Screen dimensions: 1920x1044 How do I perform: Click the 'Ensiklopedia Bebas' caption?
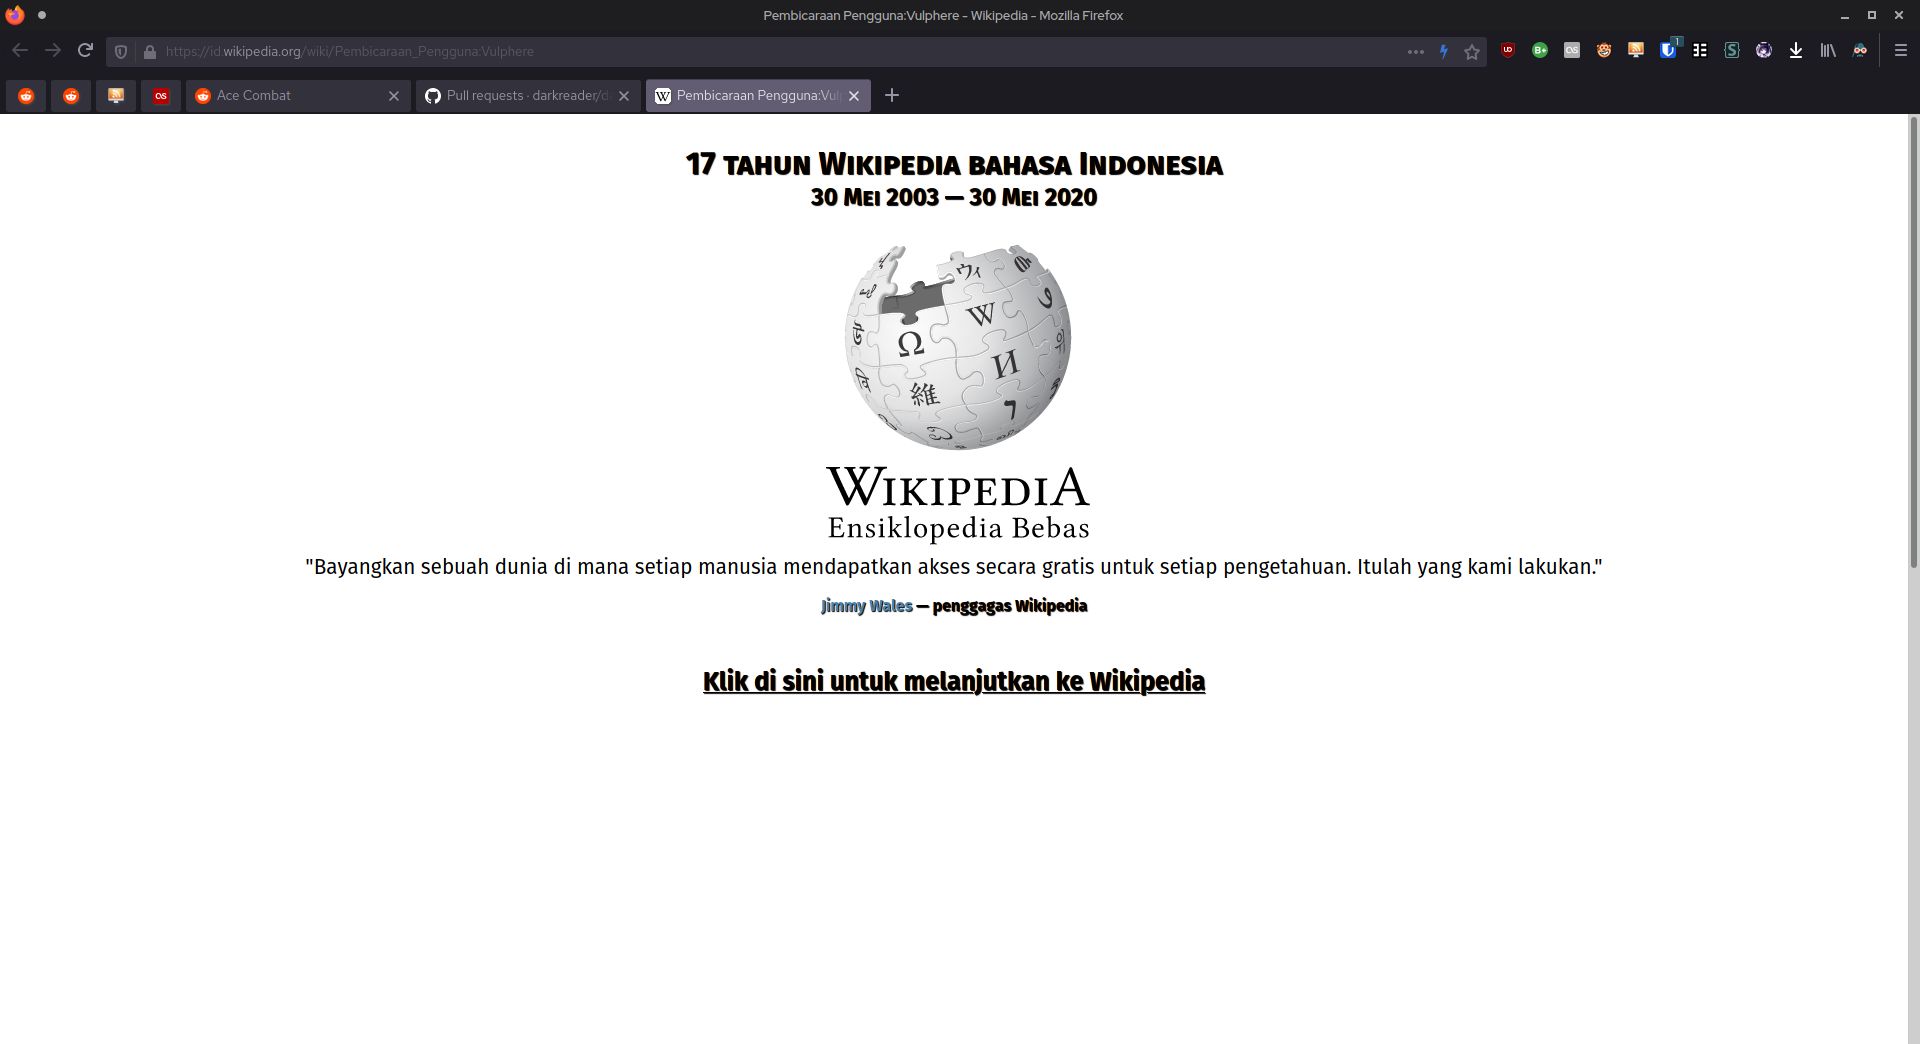(958, 527)
